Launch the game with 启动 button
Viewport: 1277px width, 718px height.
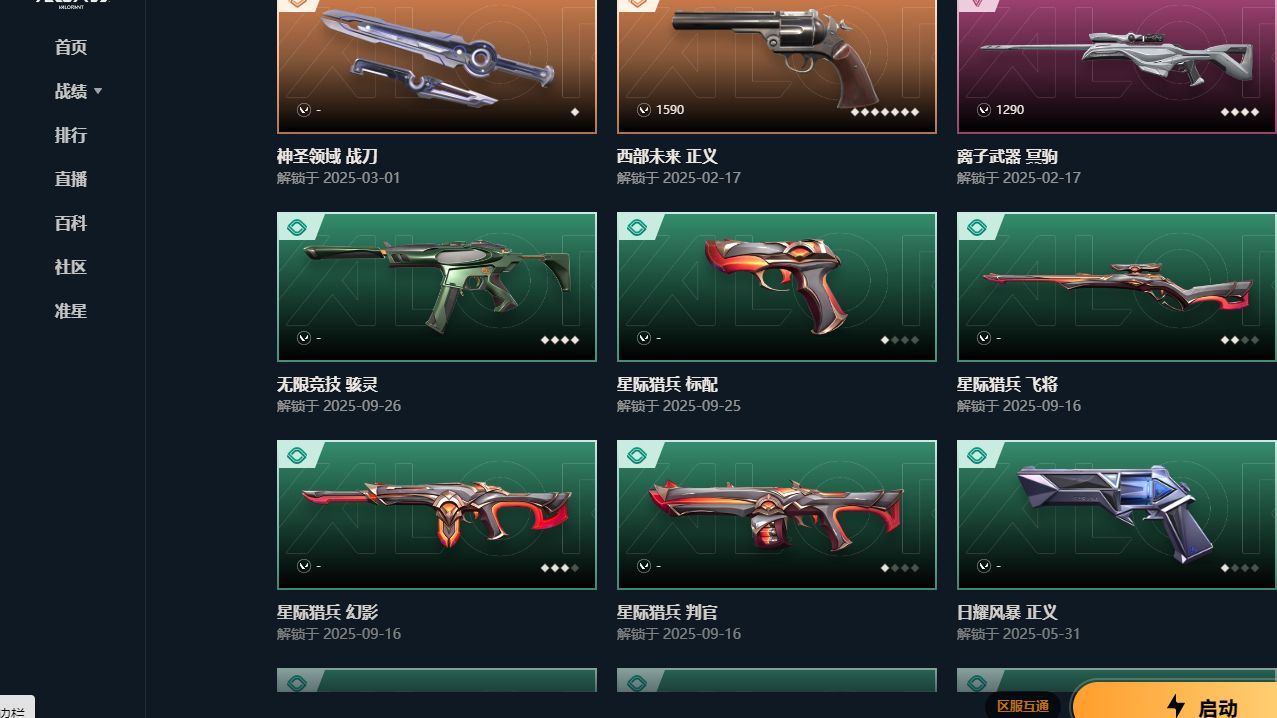point(1175,702)
